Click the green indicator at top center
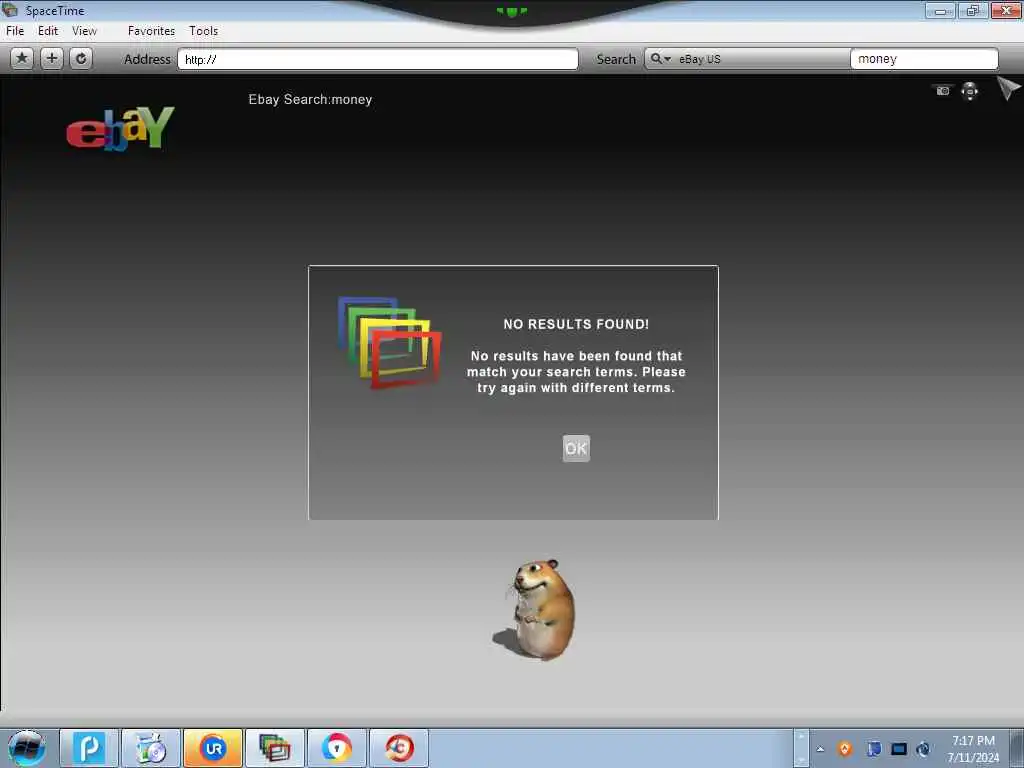Screen dimensions: 1024x768 coord(512,11)
